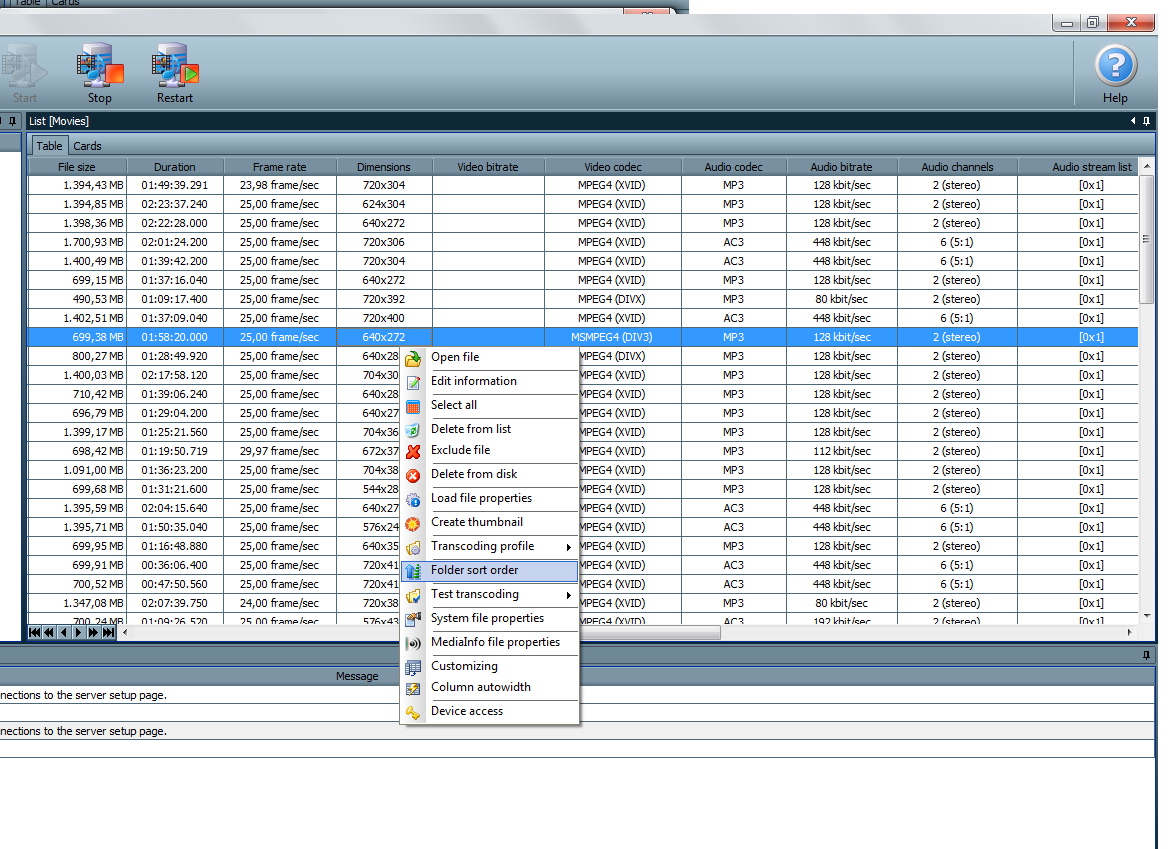This screenshot has width=1174, height=849.
Task: Sort by the Audio channels column header
Action: [x=958, y=167]
